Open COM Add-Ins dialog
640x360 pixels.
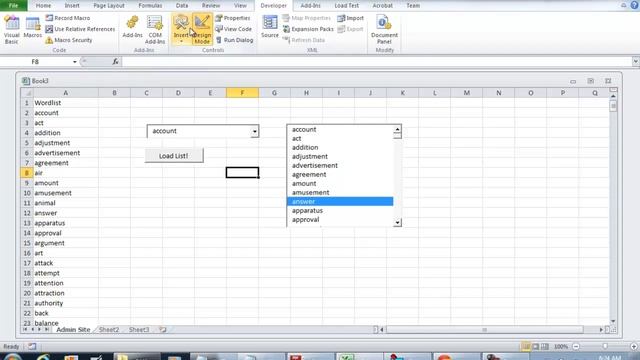155,30
